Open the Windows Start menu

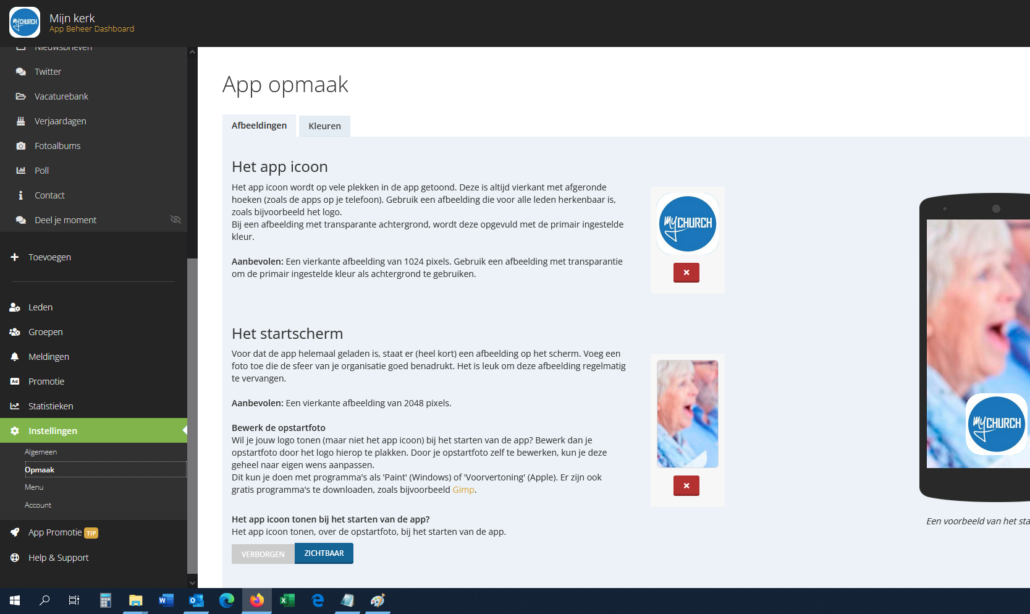(14, 600)
